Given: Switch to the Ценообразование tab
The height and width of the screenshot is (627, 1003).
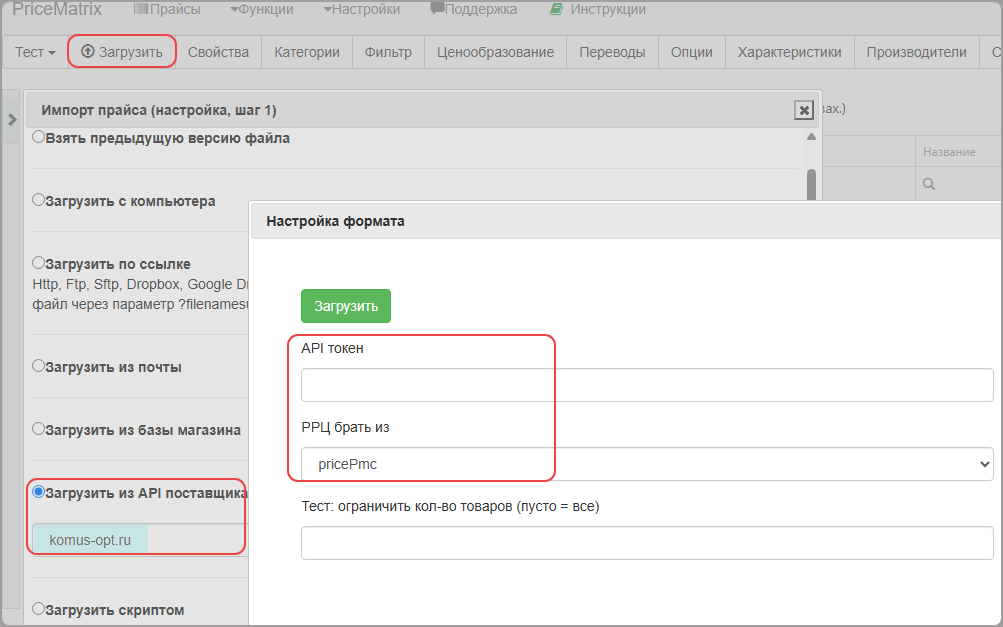Looking at the screenshot, I should click(495, 52).
